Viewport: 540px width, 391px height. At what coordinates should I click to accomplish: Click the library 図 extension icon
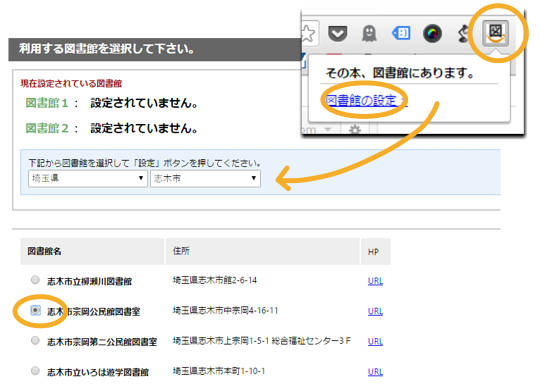pos(495,33)
